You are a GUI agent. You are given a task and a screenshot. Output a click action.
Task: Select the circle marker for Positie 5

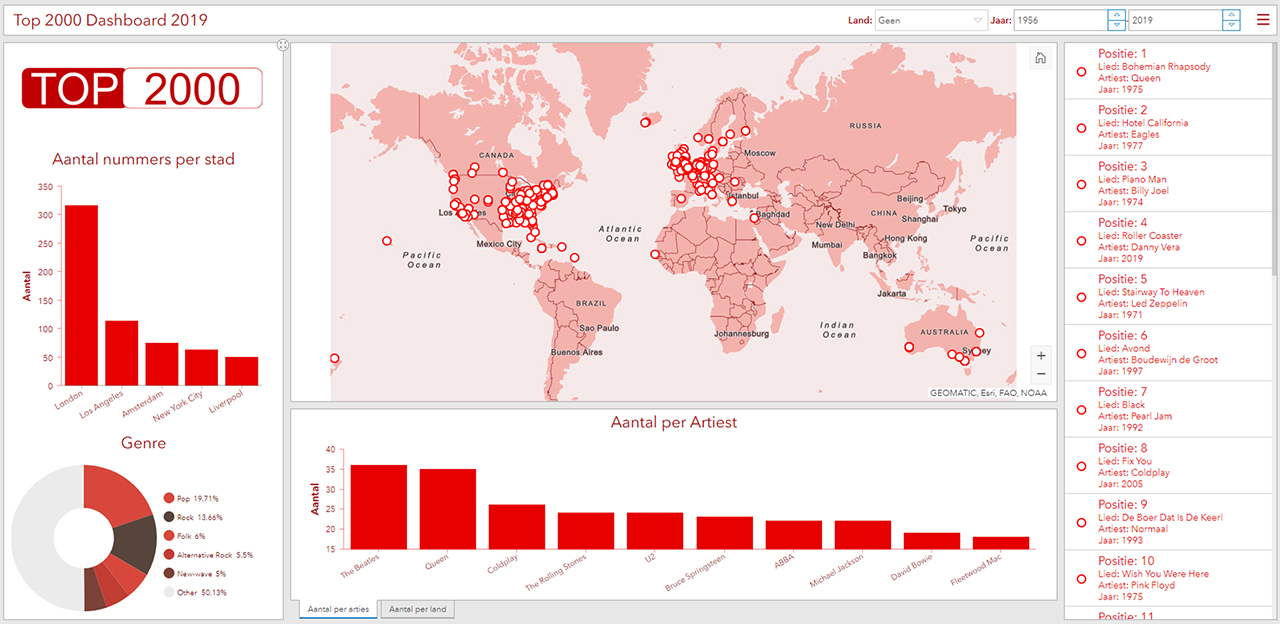click(x=1081, y=297)
